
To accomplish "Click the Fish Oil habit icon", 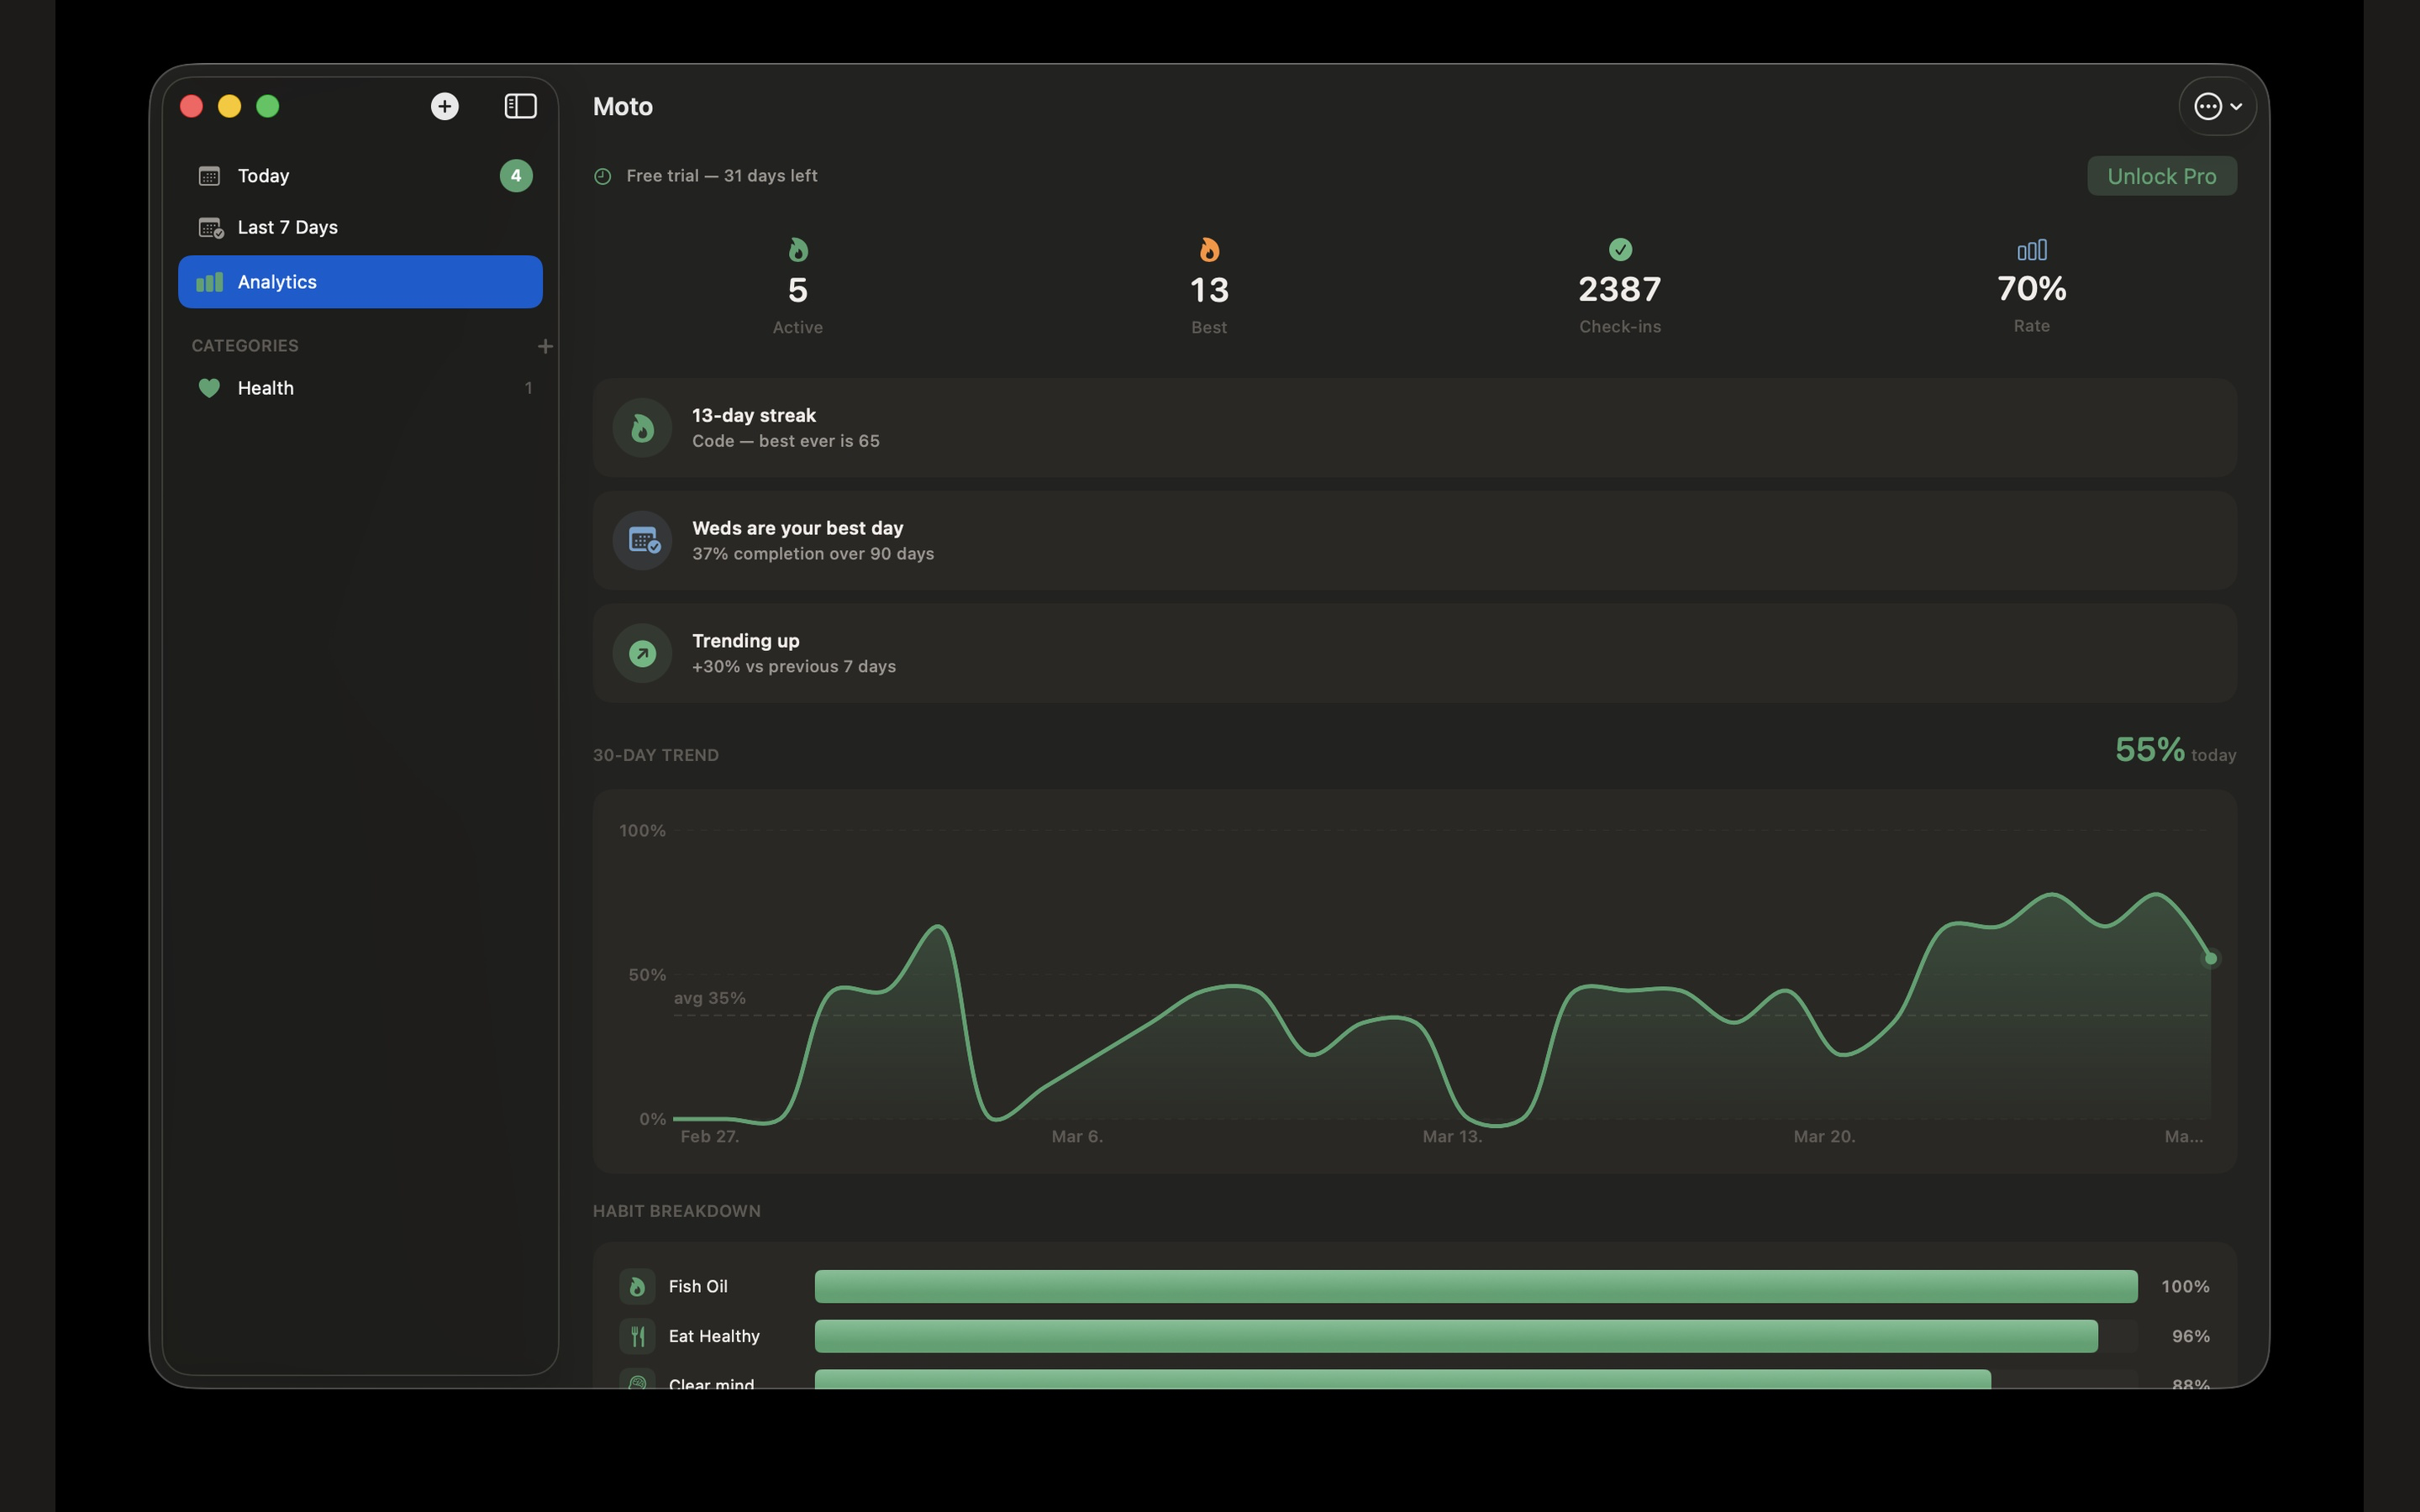I will coord(637,1287).
